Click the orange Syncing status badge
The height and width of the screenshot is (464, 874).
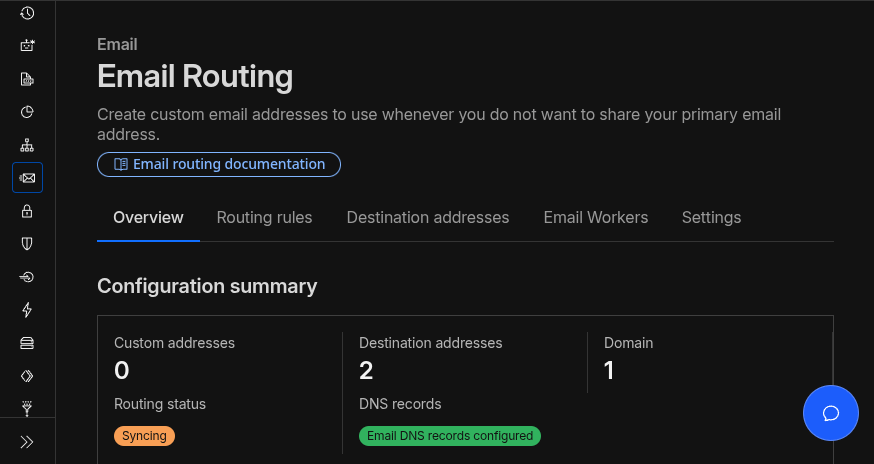[144, 436]
